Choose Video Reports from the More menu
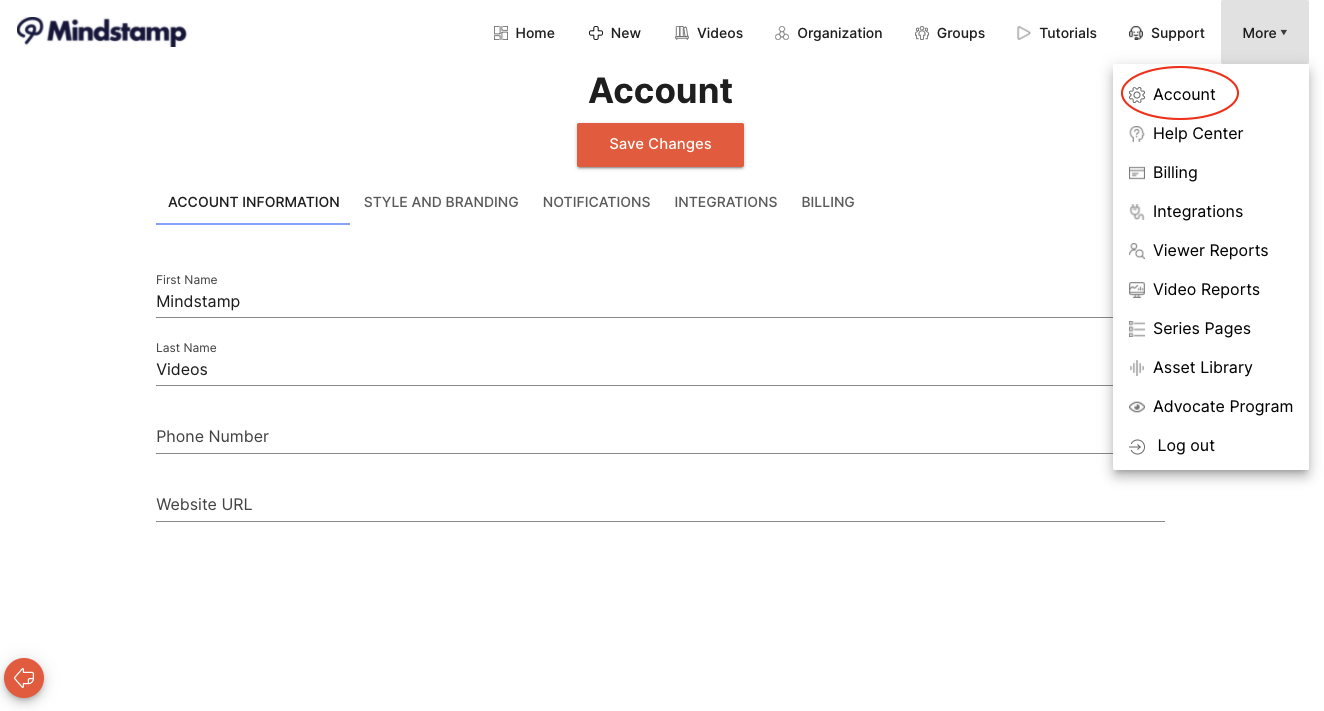1324x711 pixels. pyautogui.click(x=1206, y=289)
